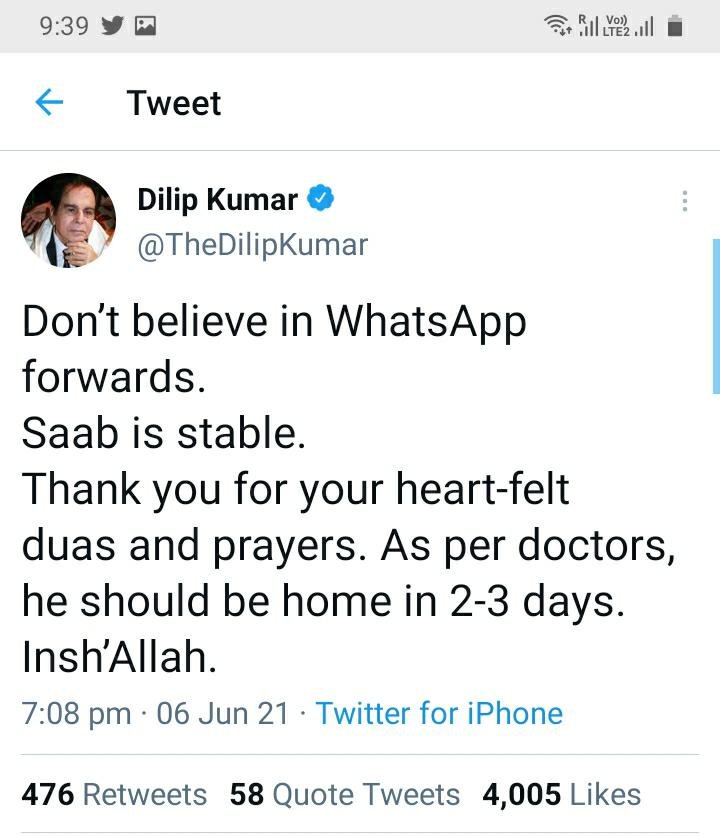Open the 4,005 Likes list

tap(562, 794)
